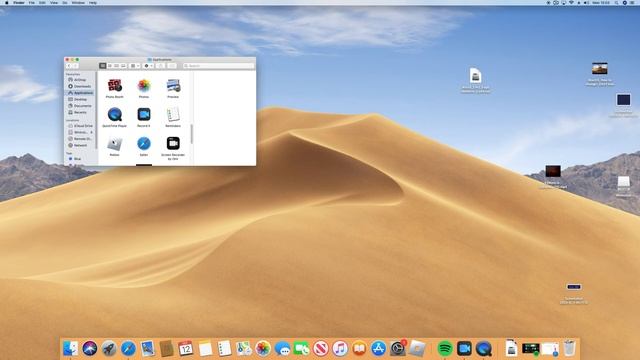
Task: Go back in Finder window
Action: pos(69,66)
